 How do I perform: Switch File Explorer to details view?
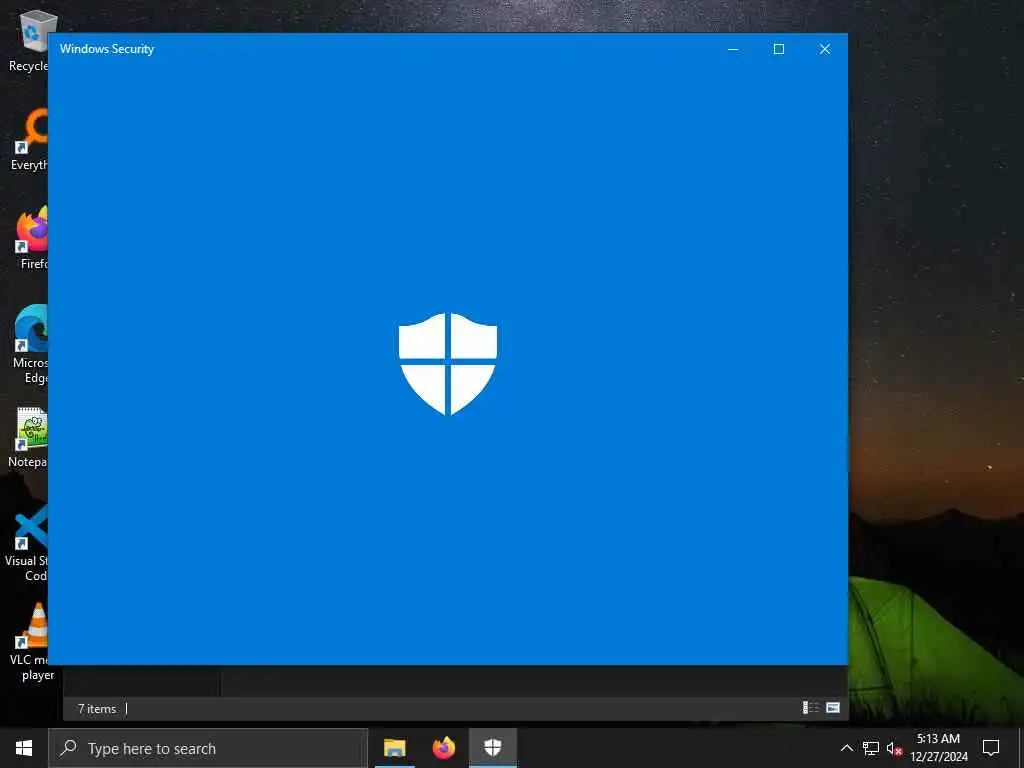pos(810,708)
